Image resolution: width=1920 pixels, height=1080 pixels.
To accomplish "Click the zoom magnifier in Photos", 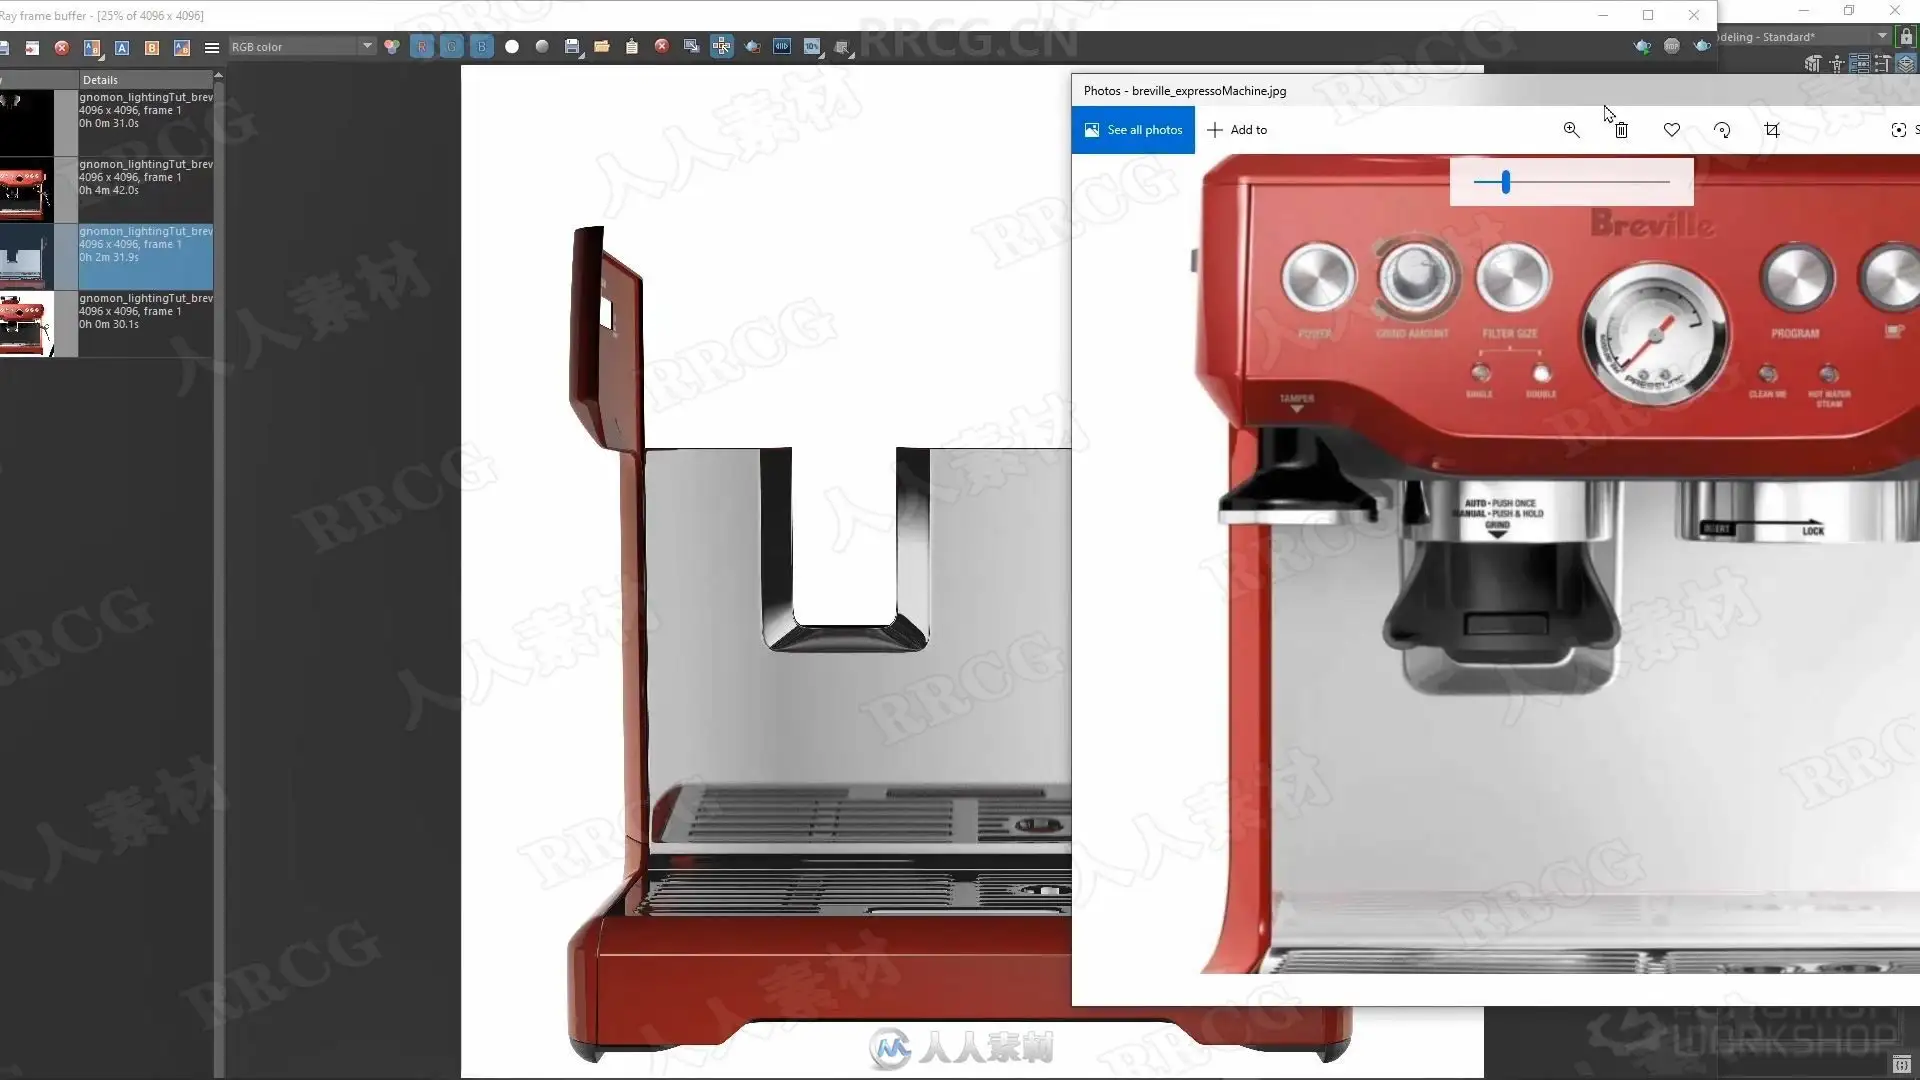I will pos(1572,130).
